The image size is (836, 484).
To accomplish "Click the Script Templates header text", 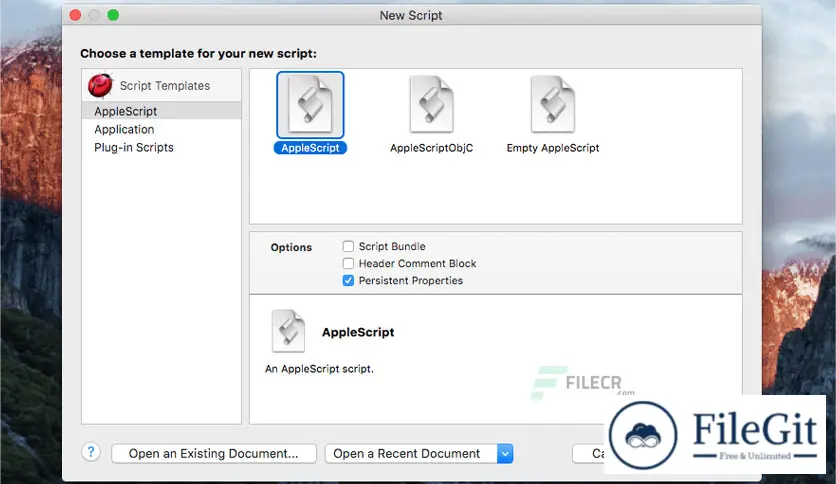I will (x=165, y=85).
